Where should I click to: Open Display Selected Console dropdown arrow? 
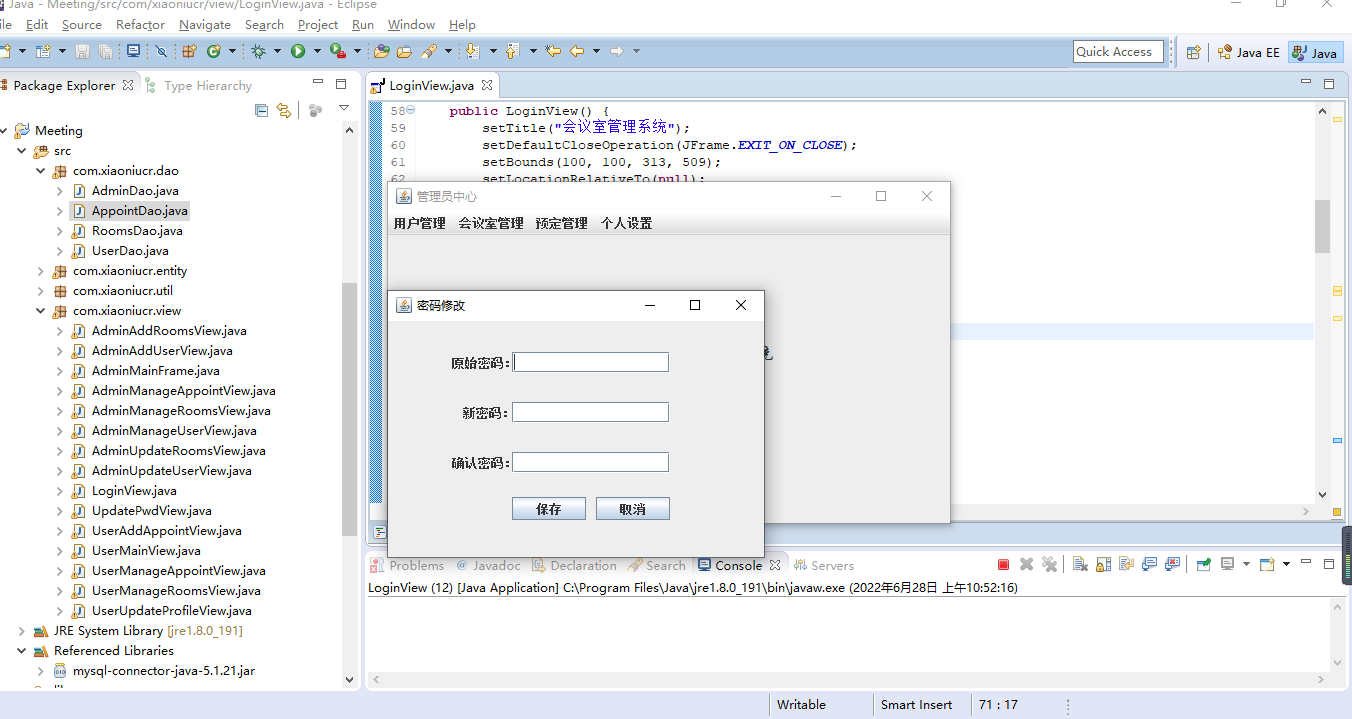(x=1246, y=565)
